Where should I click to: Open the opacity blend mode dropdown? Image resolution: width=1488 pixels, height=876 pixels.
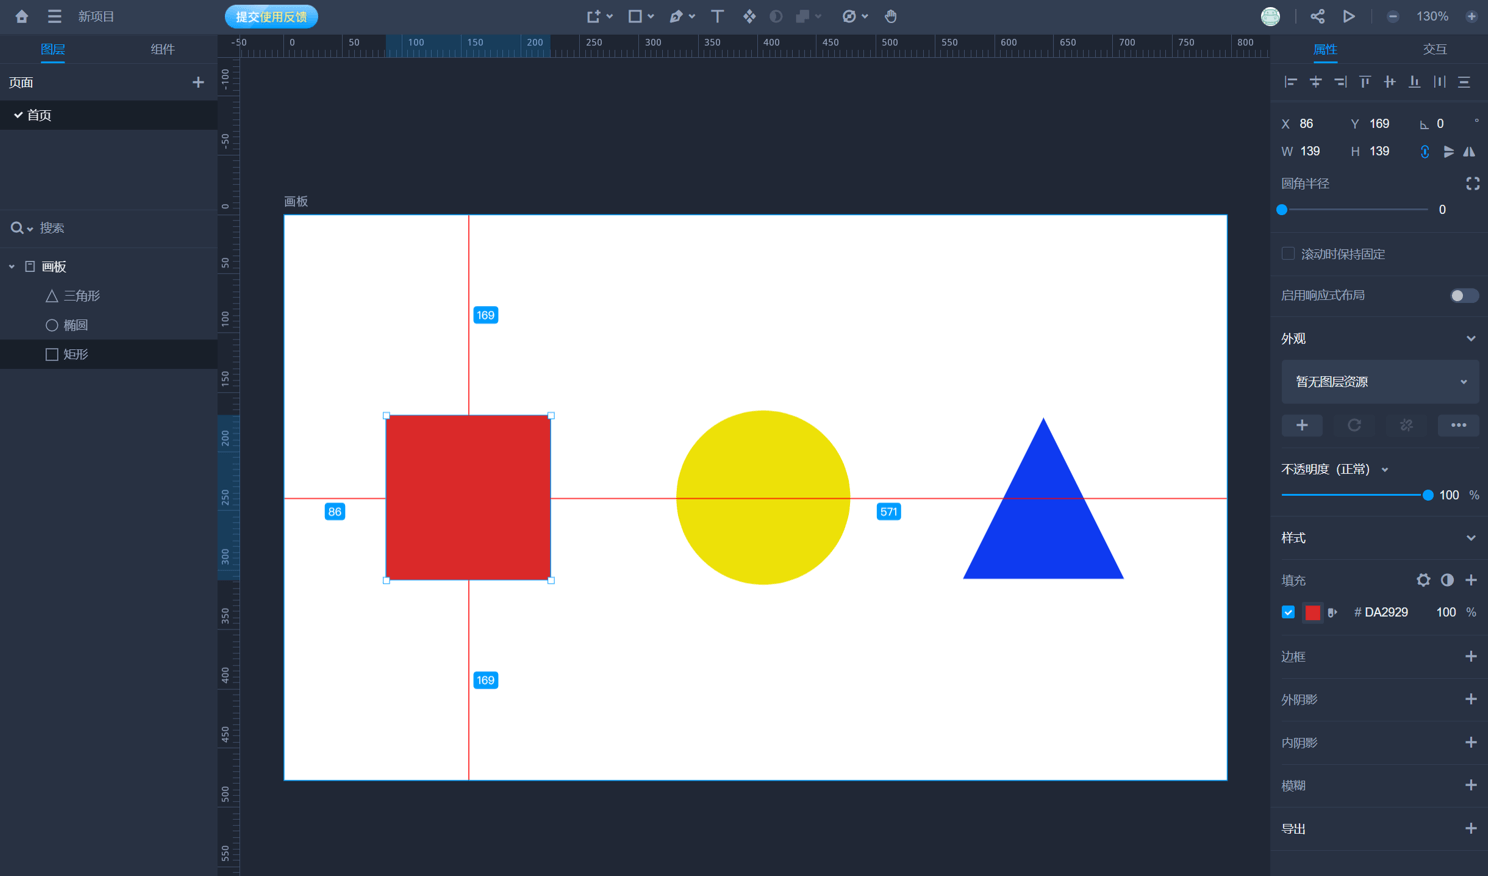pos(1385,469)
